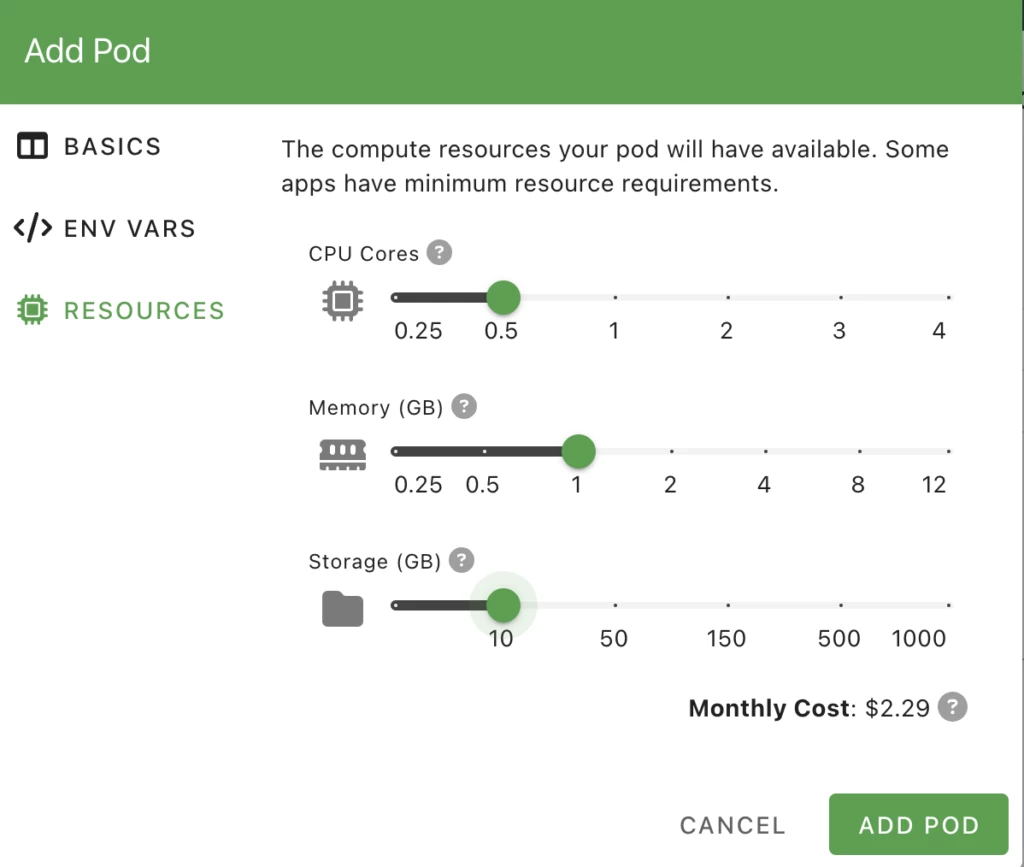Viewport: 1024px width, 867px height.
Task: Set Memory slider to 4 GB
Action: [x=765, y=452]
